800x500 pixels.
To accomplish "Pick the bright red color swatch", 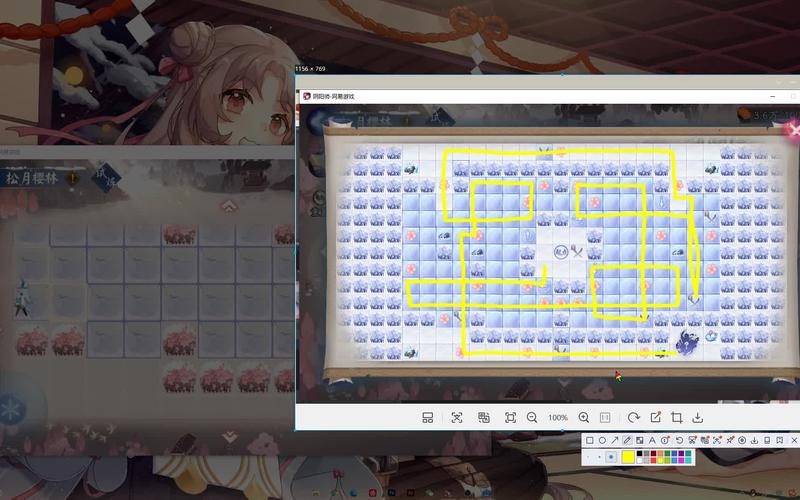I will [x=654, y=460].
